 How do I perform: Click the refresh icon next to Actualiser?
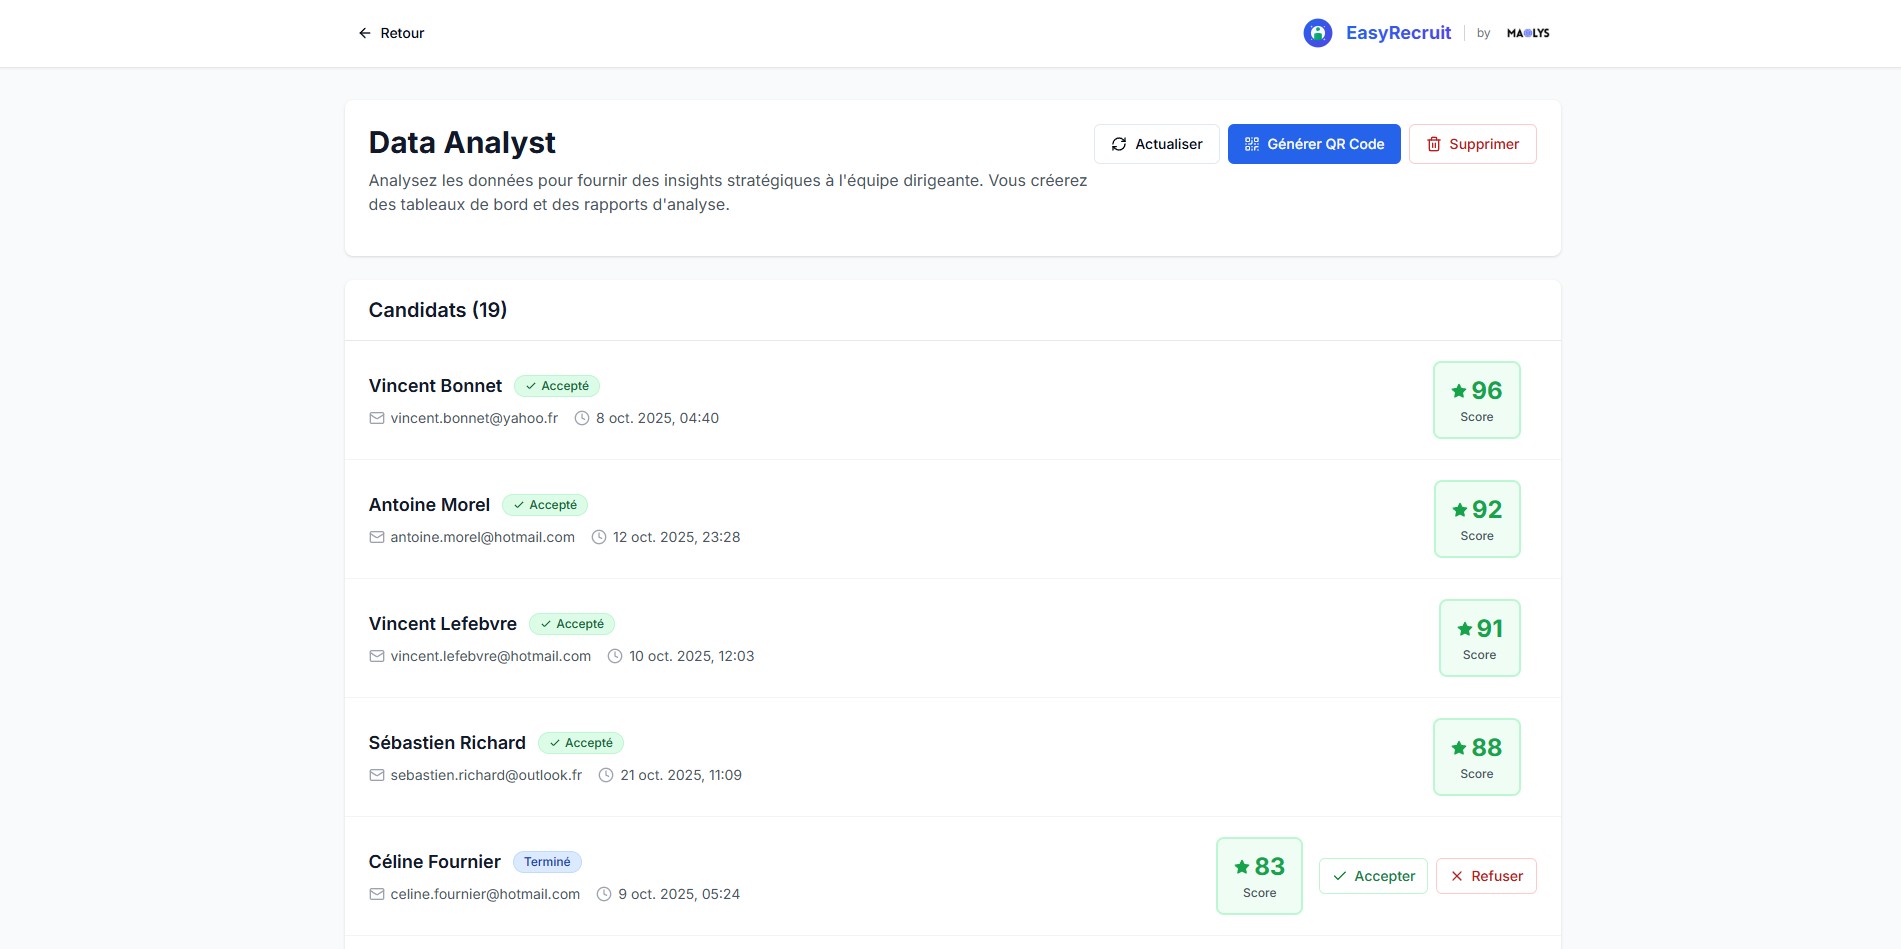point(1121,144)
